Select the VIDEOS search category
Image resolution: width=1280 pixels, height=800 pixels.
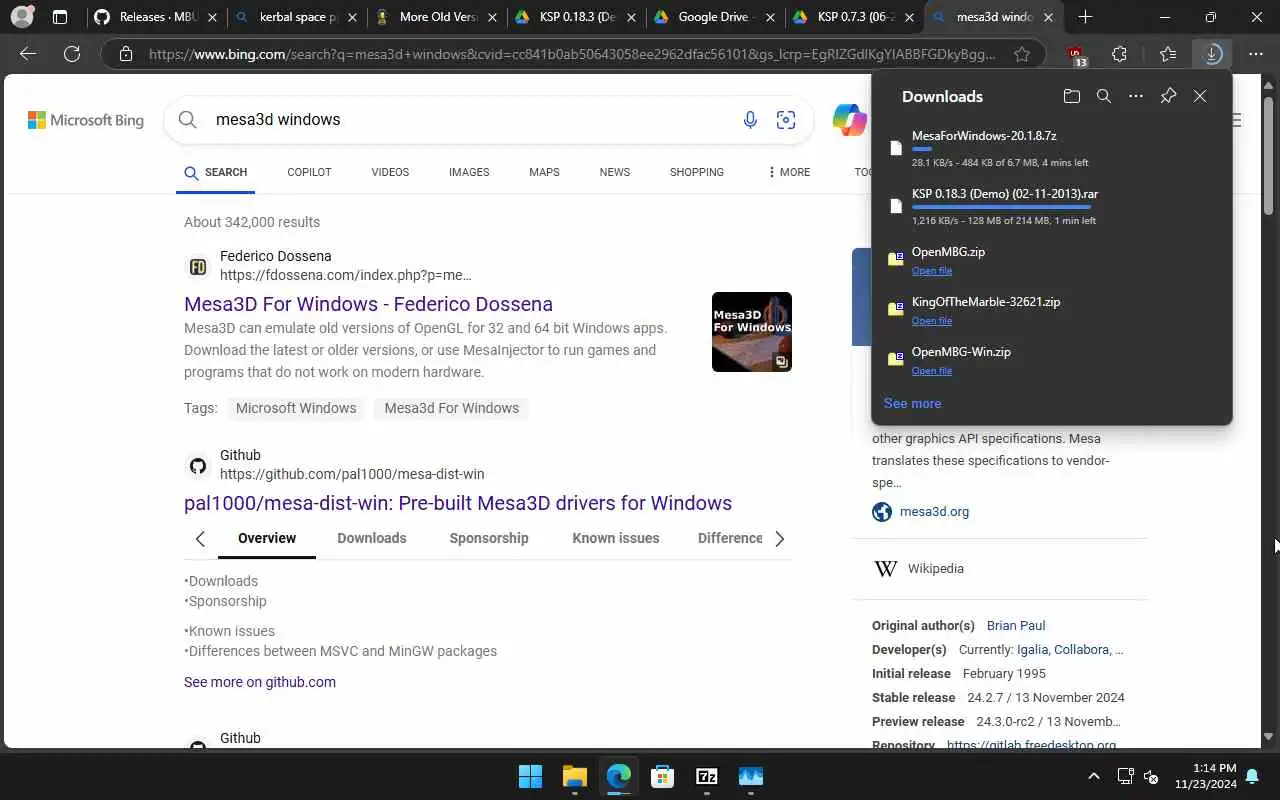(x=390, y=172)
